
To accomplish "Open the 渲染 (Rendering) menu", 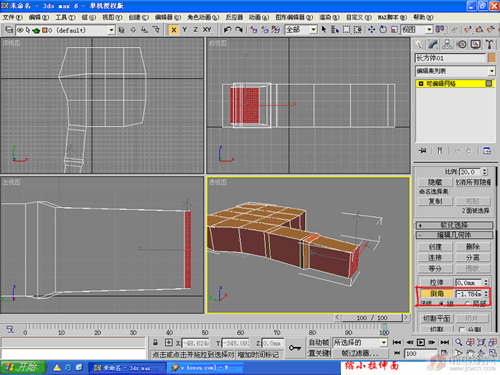I will (329, 17).
